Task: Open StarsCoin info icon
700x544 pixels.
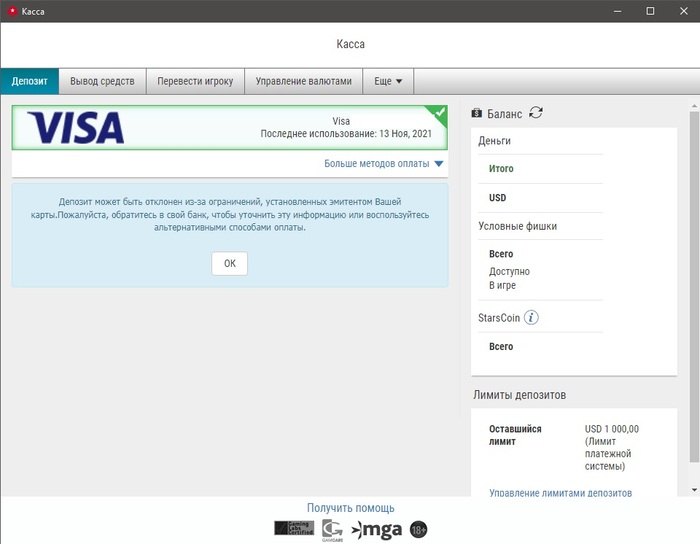Action: [x=531, y=318]
